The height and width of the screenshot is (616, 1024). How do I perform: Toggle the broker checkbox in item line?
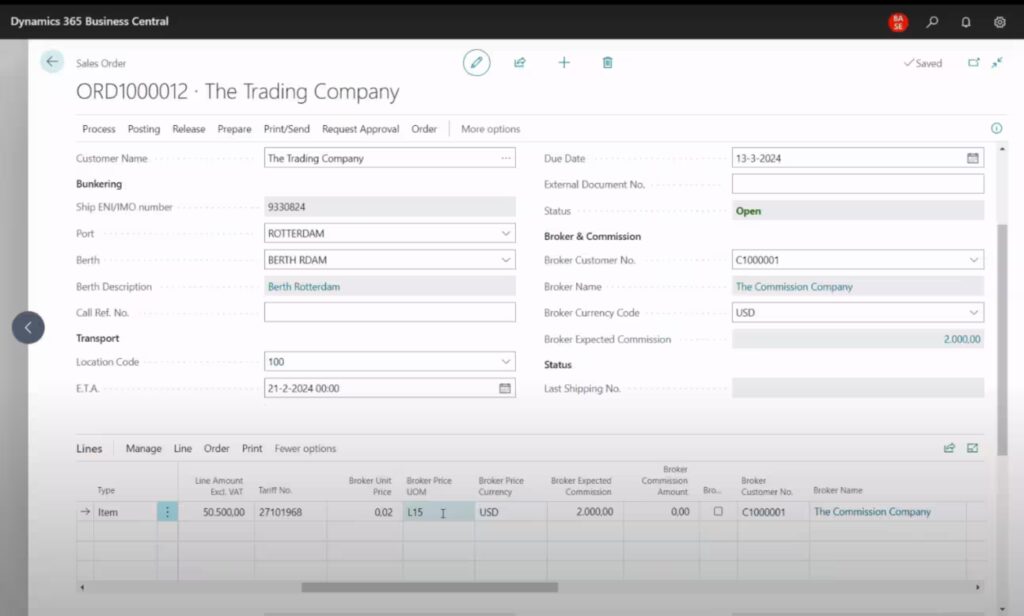tap(718, 511)
